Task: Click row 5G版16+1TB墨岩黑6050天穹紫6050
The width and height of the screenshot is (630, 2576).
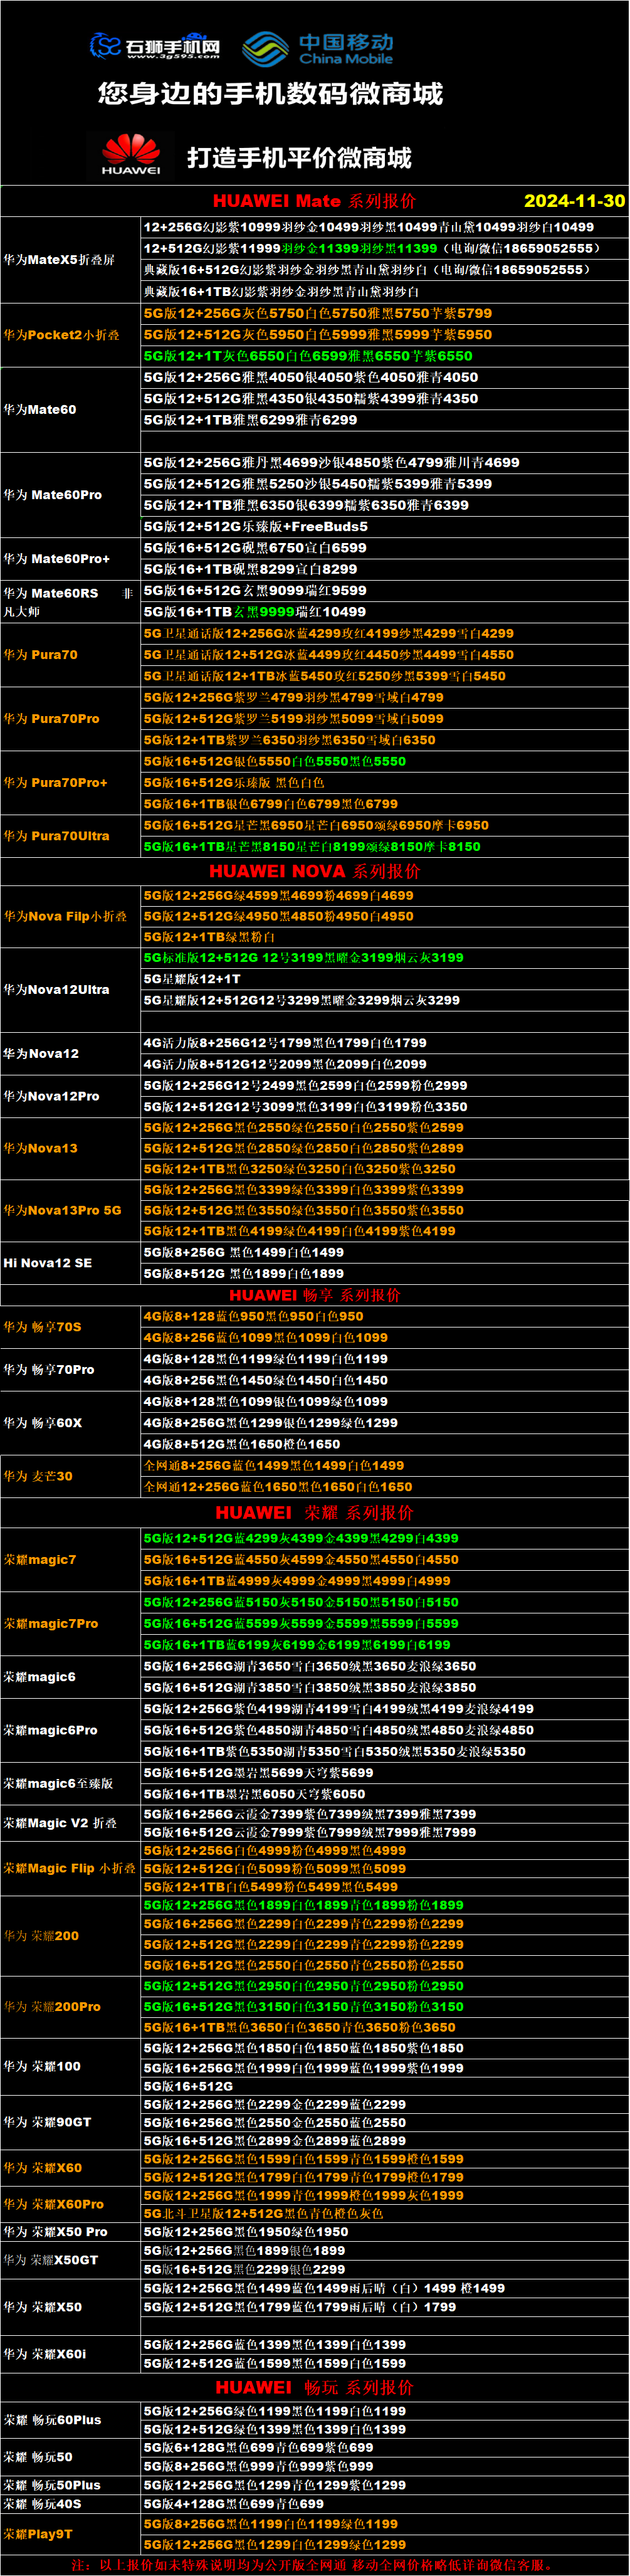Action: tap(385, 1794)
